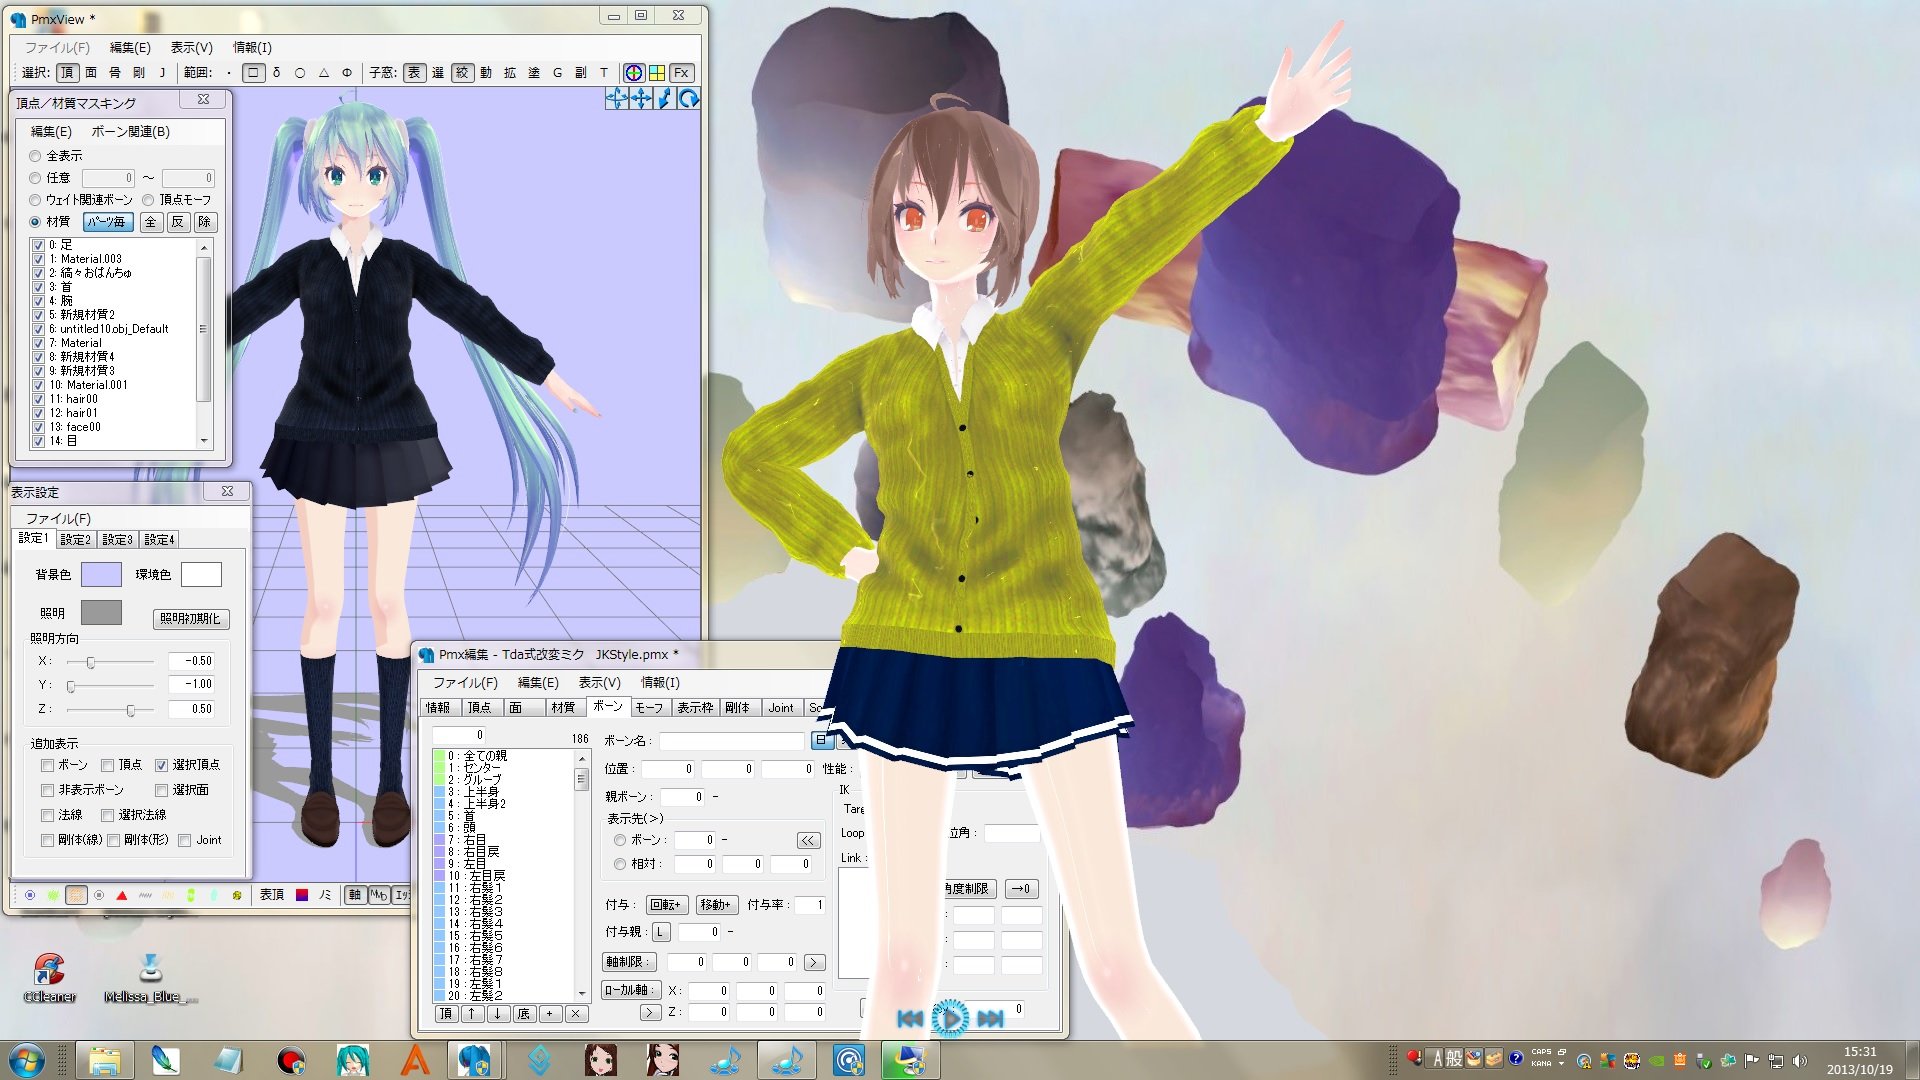1920x1080 pixels.
Task: Enable the Joint display checkbox
Action: (x=184, y=840)
